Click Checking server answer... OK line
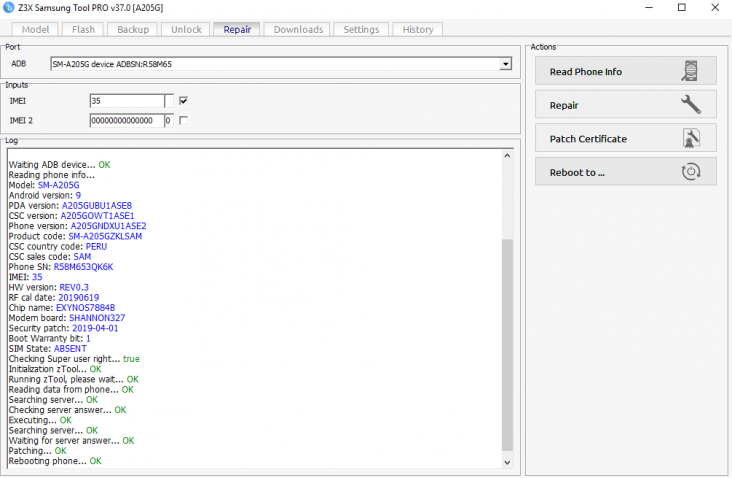Screen dimensions: 732x478 pos(67,410)
